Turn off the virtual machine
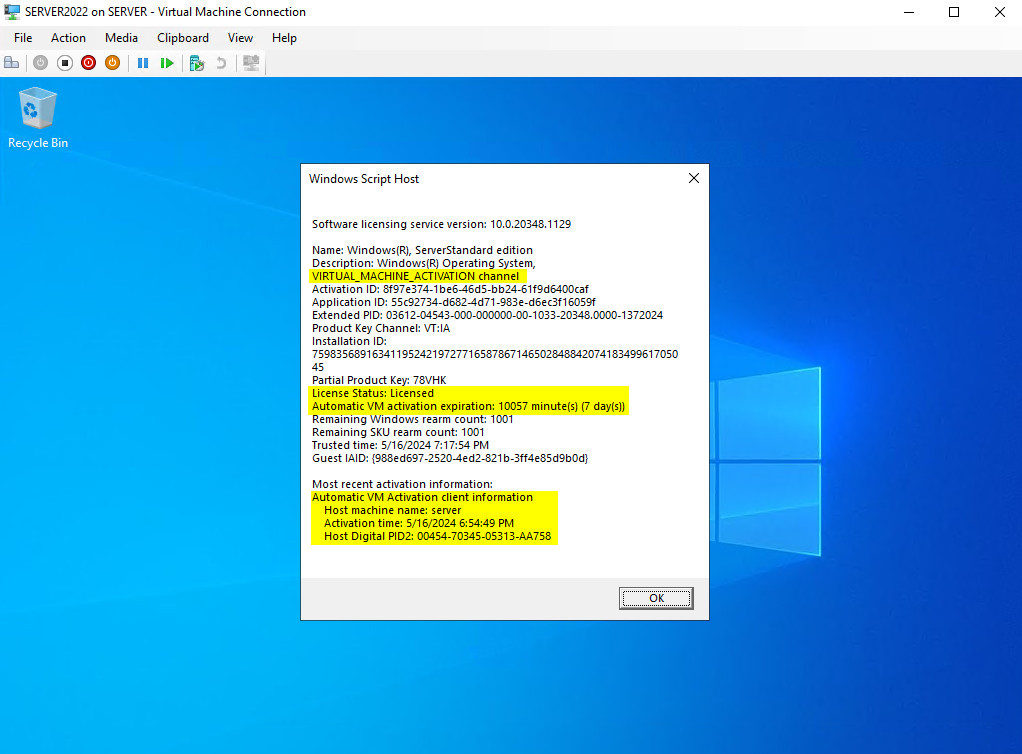Screen dimensions: 1022x754 (x=65, y=63)
